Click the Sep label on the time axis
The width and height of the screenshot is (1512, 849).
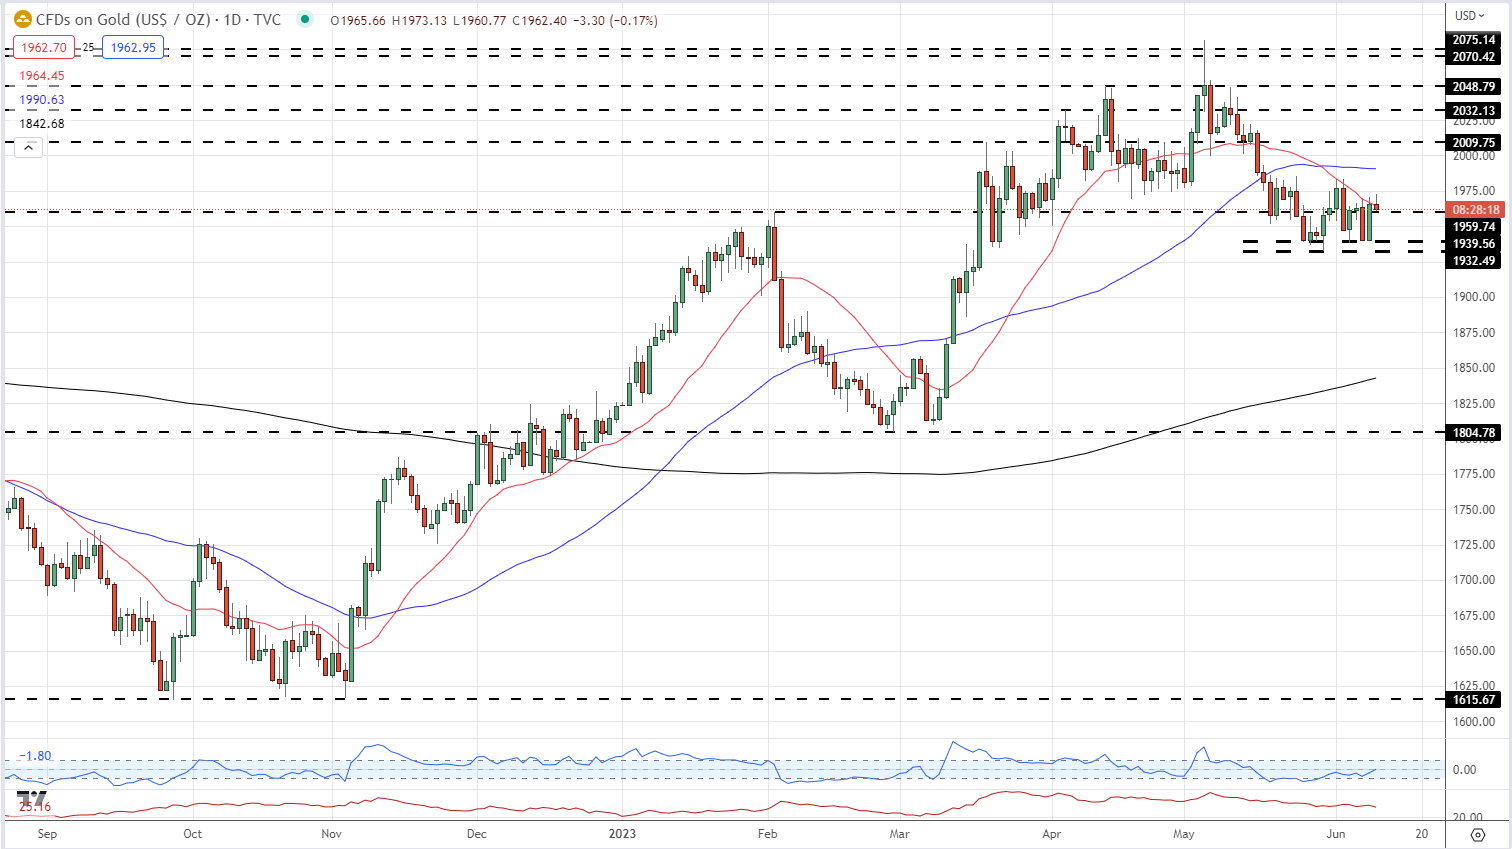pos(47,833)
